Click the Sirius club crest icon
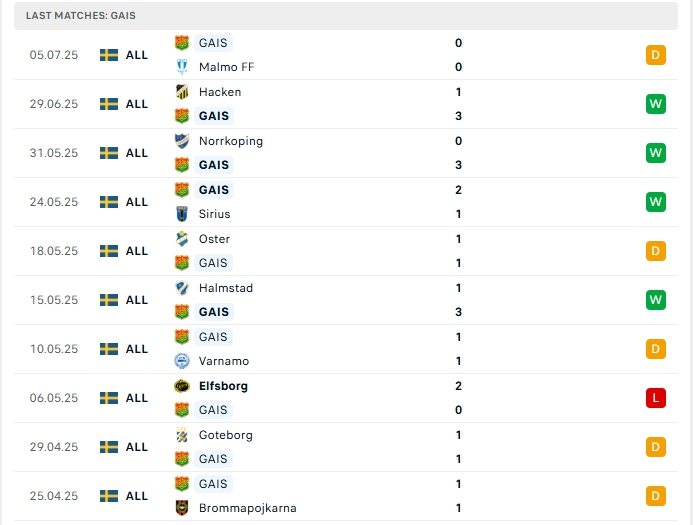The height and width of the screenshot is (525, 693). (182, 214)
